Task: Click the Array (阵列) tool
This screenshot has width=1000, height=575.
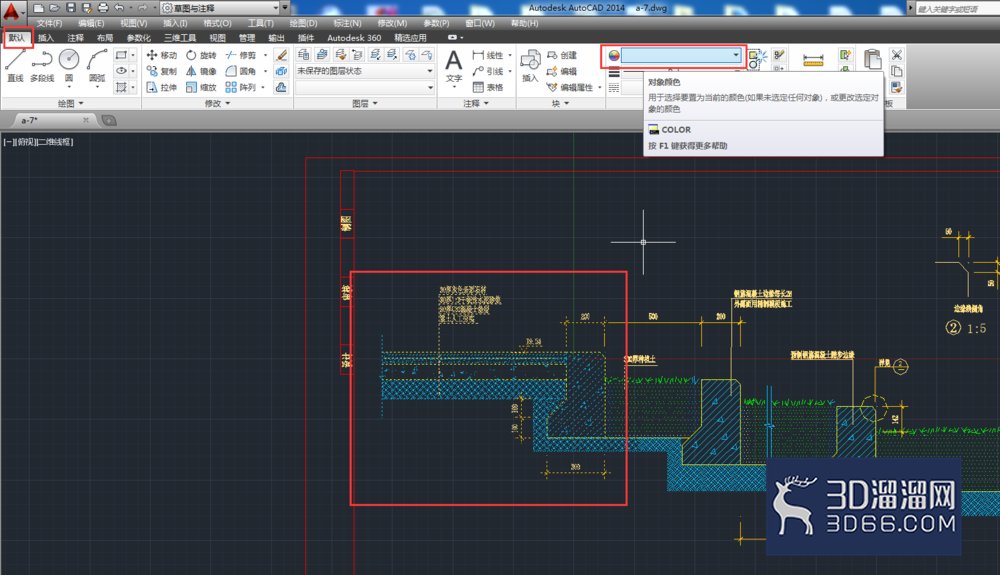Action: 240,87
